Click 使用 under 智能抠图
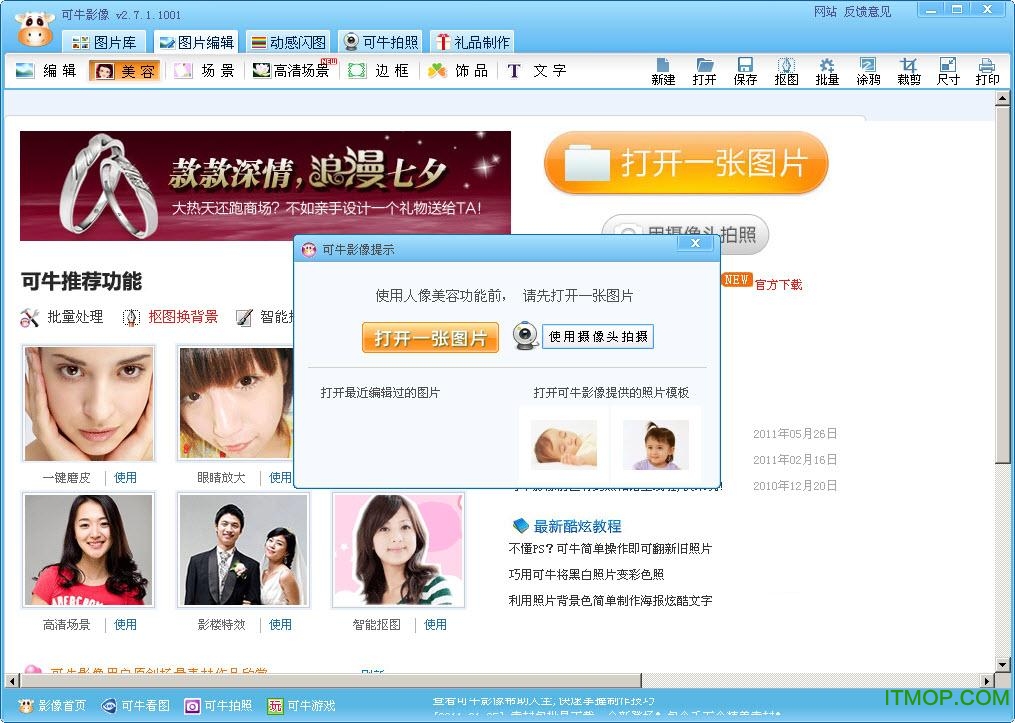 435,625
